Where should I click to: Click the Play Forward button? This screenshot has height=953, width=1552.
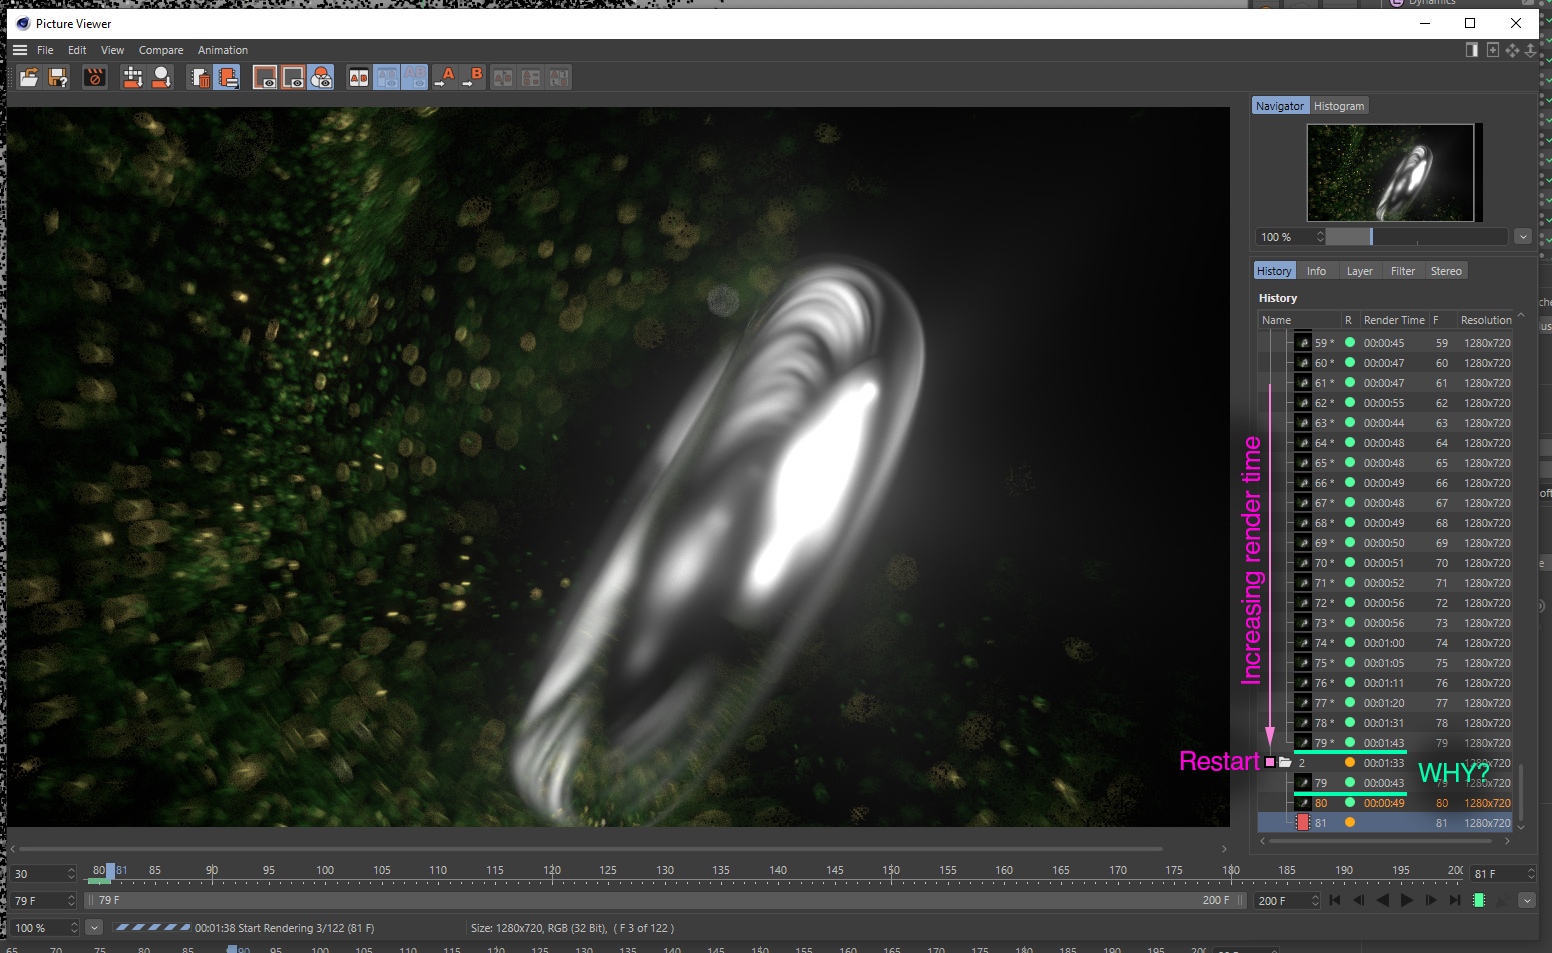[1406, 900]
